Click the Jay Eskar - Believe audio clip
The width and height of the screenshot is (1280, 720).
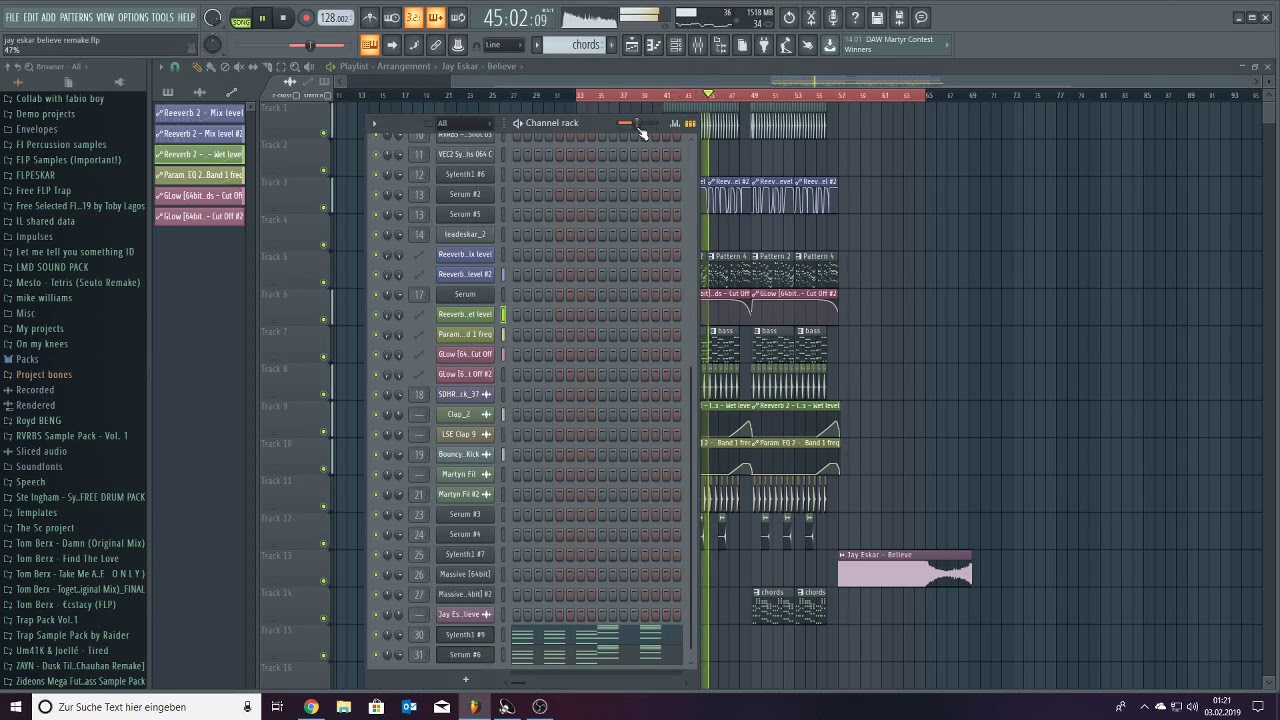[905, 568]
